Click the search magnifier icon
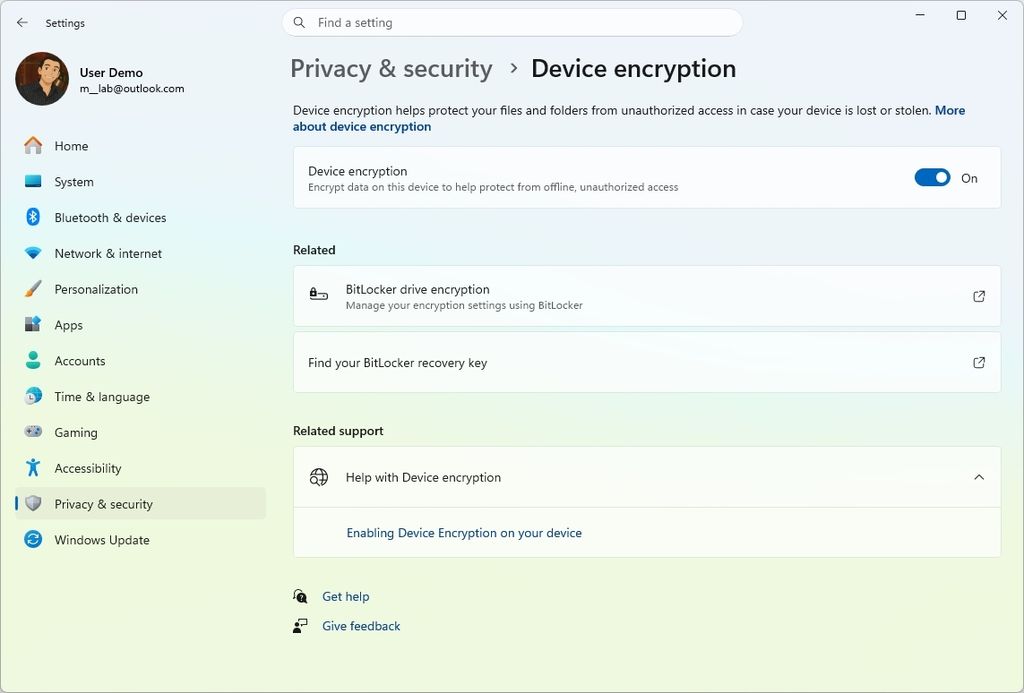This screenshot has height=693, width=1024. pyautogui.click(x=299, y=23)
